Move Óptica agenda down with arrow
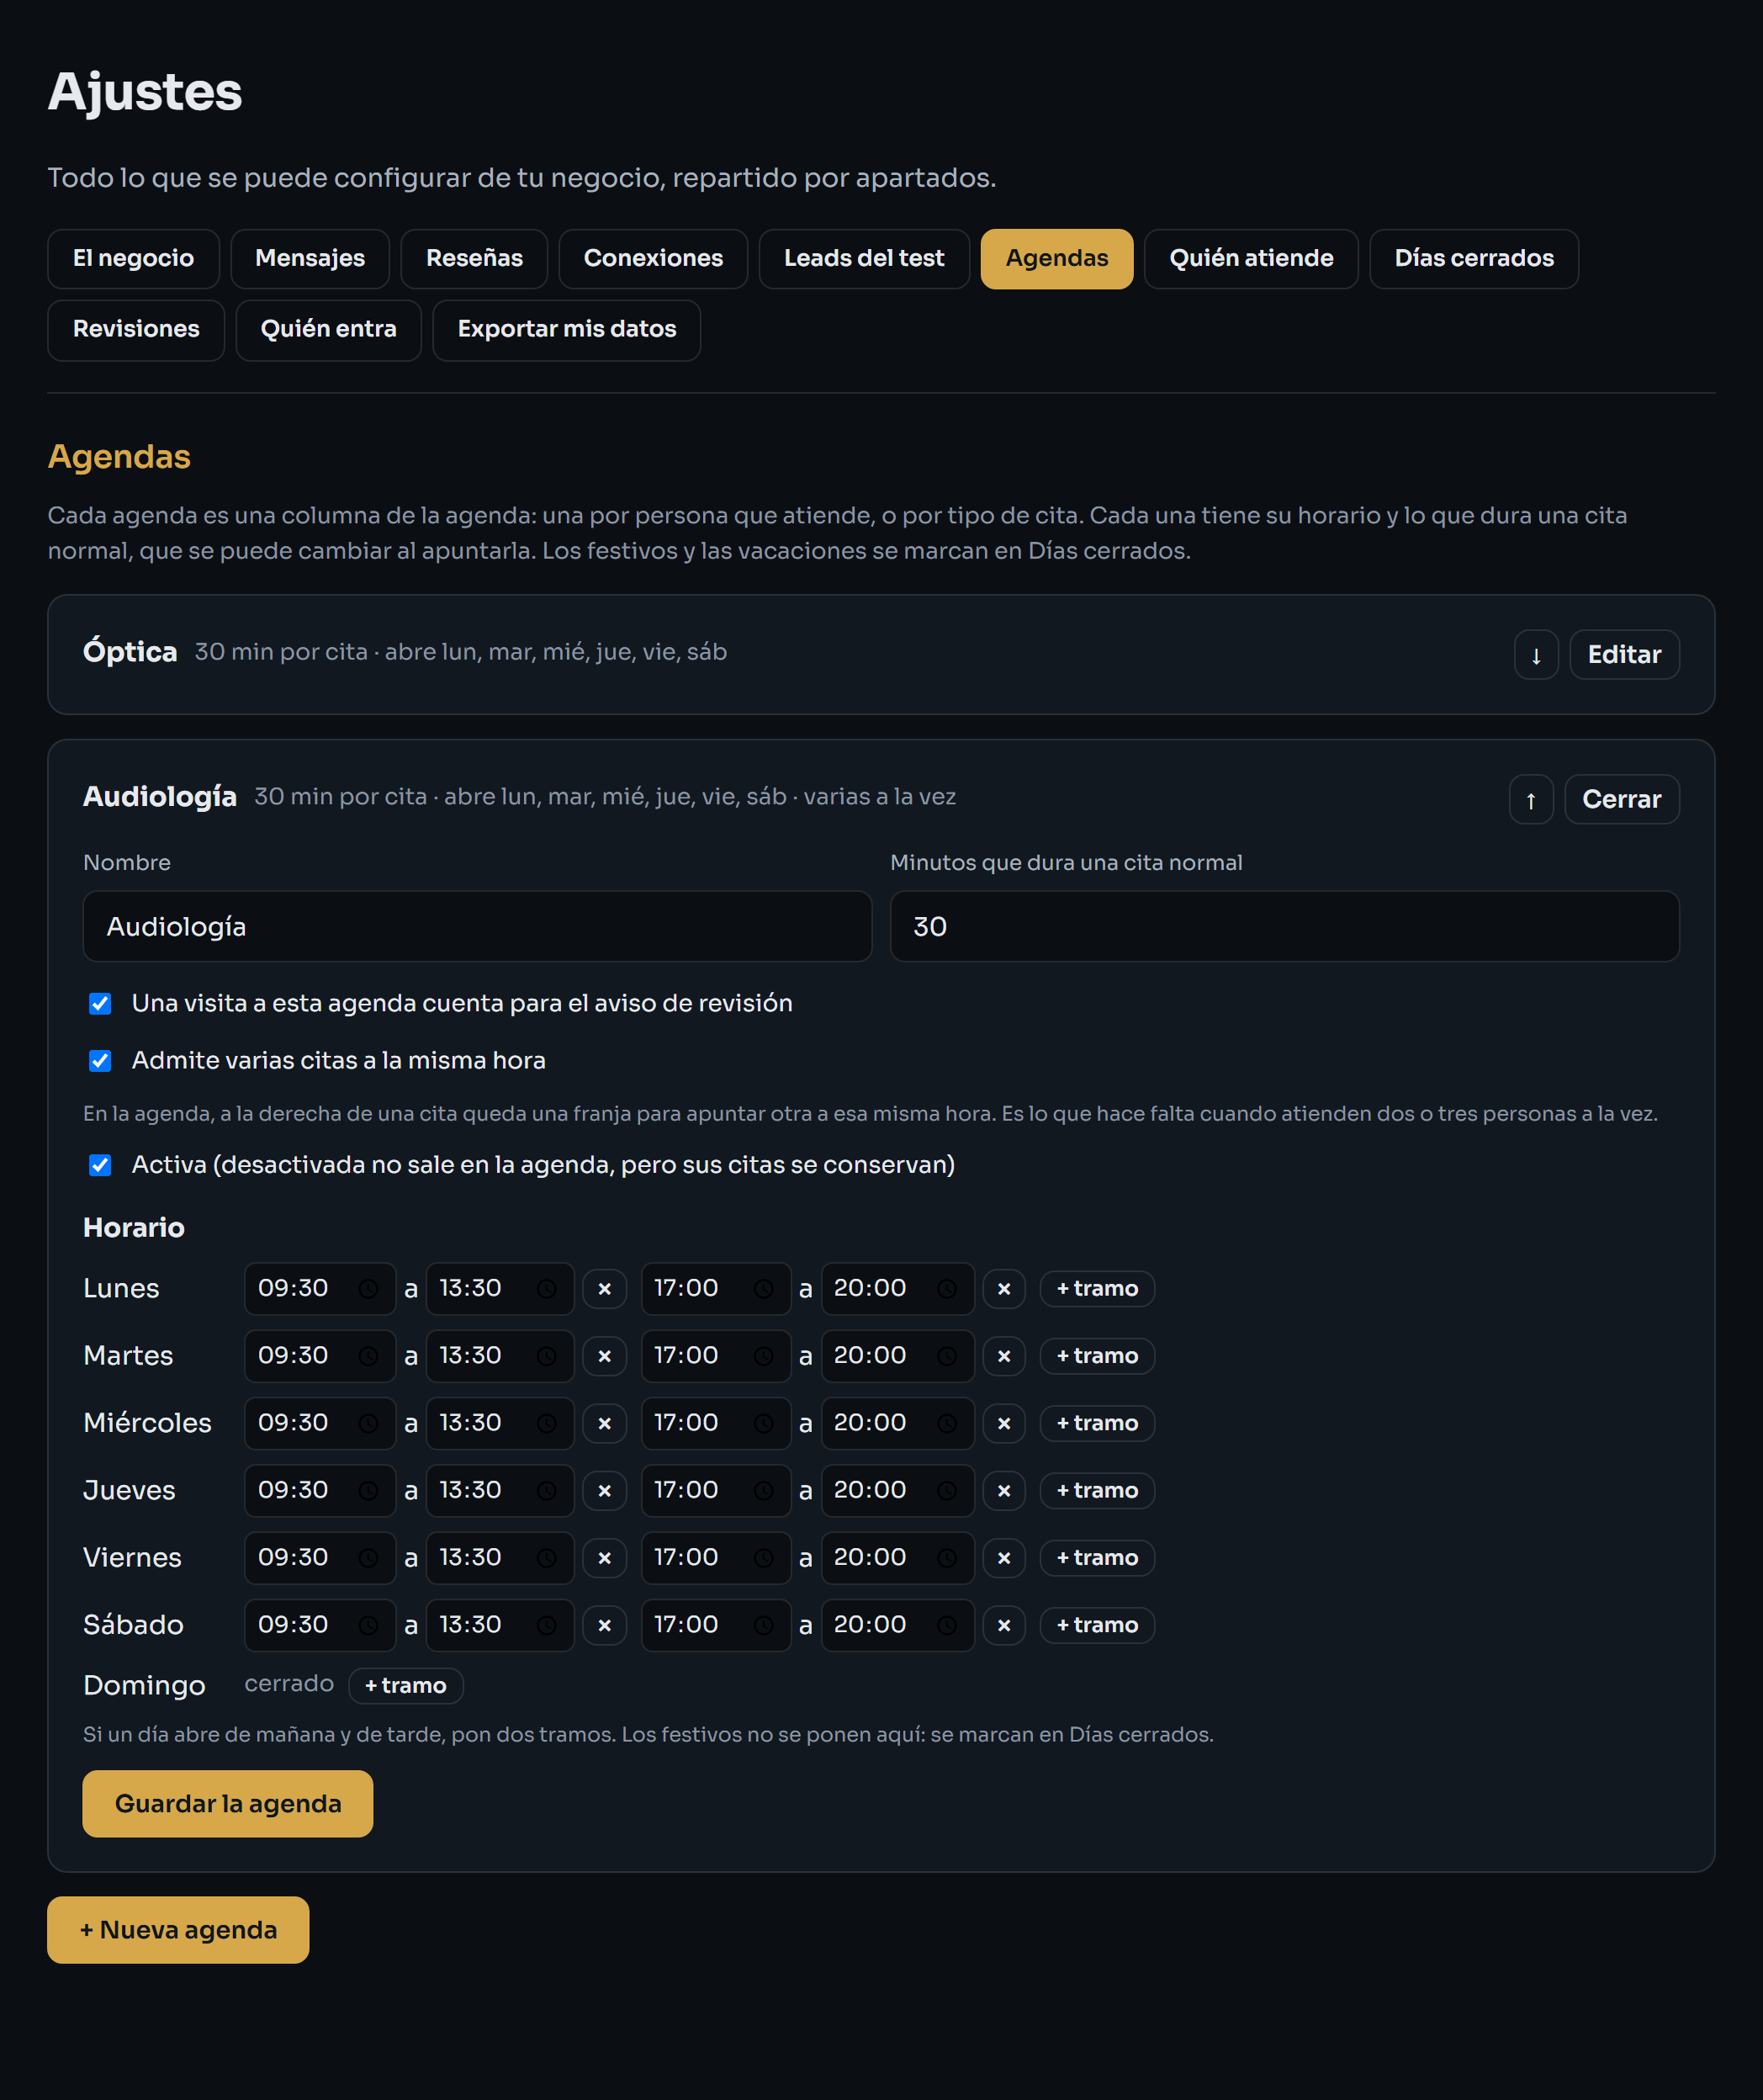 pos(1535,655)
